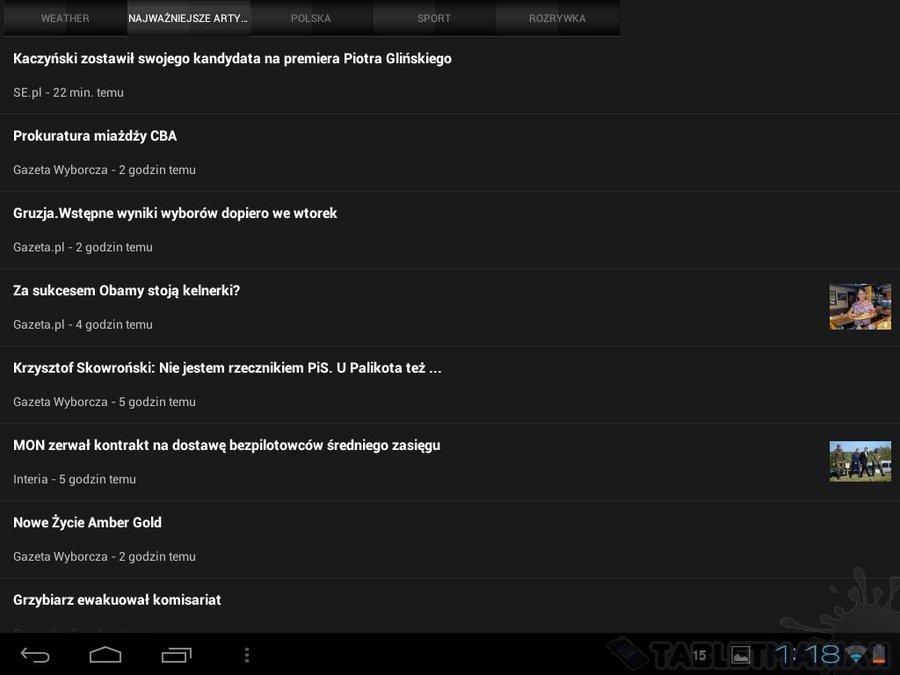Tap the Android home icon
The height and width of the screenshot is (675, 900).
pyautogui.click(x=106, y=655)
